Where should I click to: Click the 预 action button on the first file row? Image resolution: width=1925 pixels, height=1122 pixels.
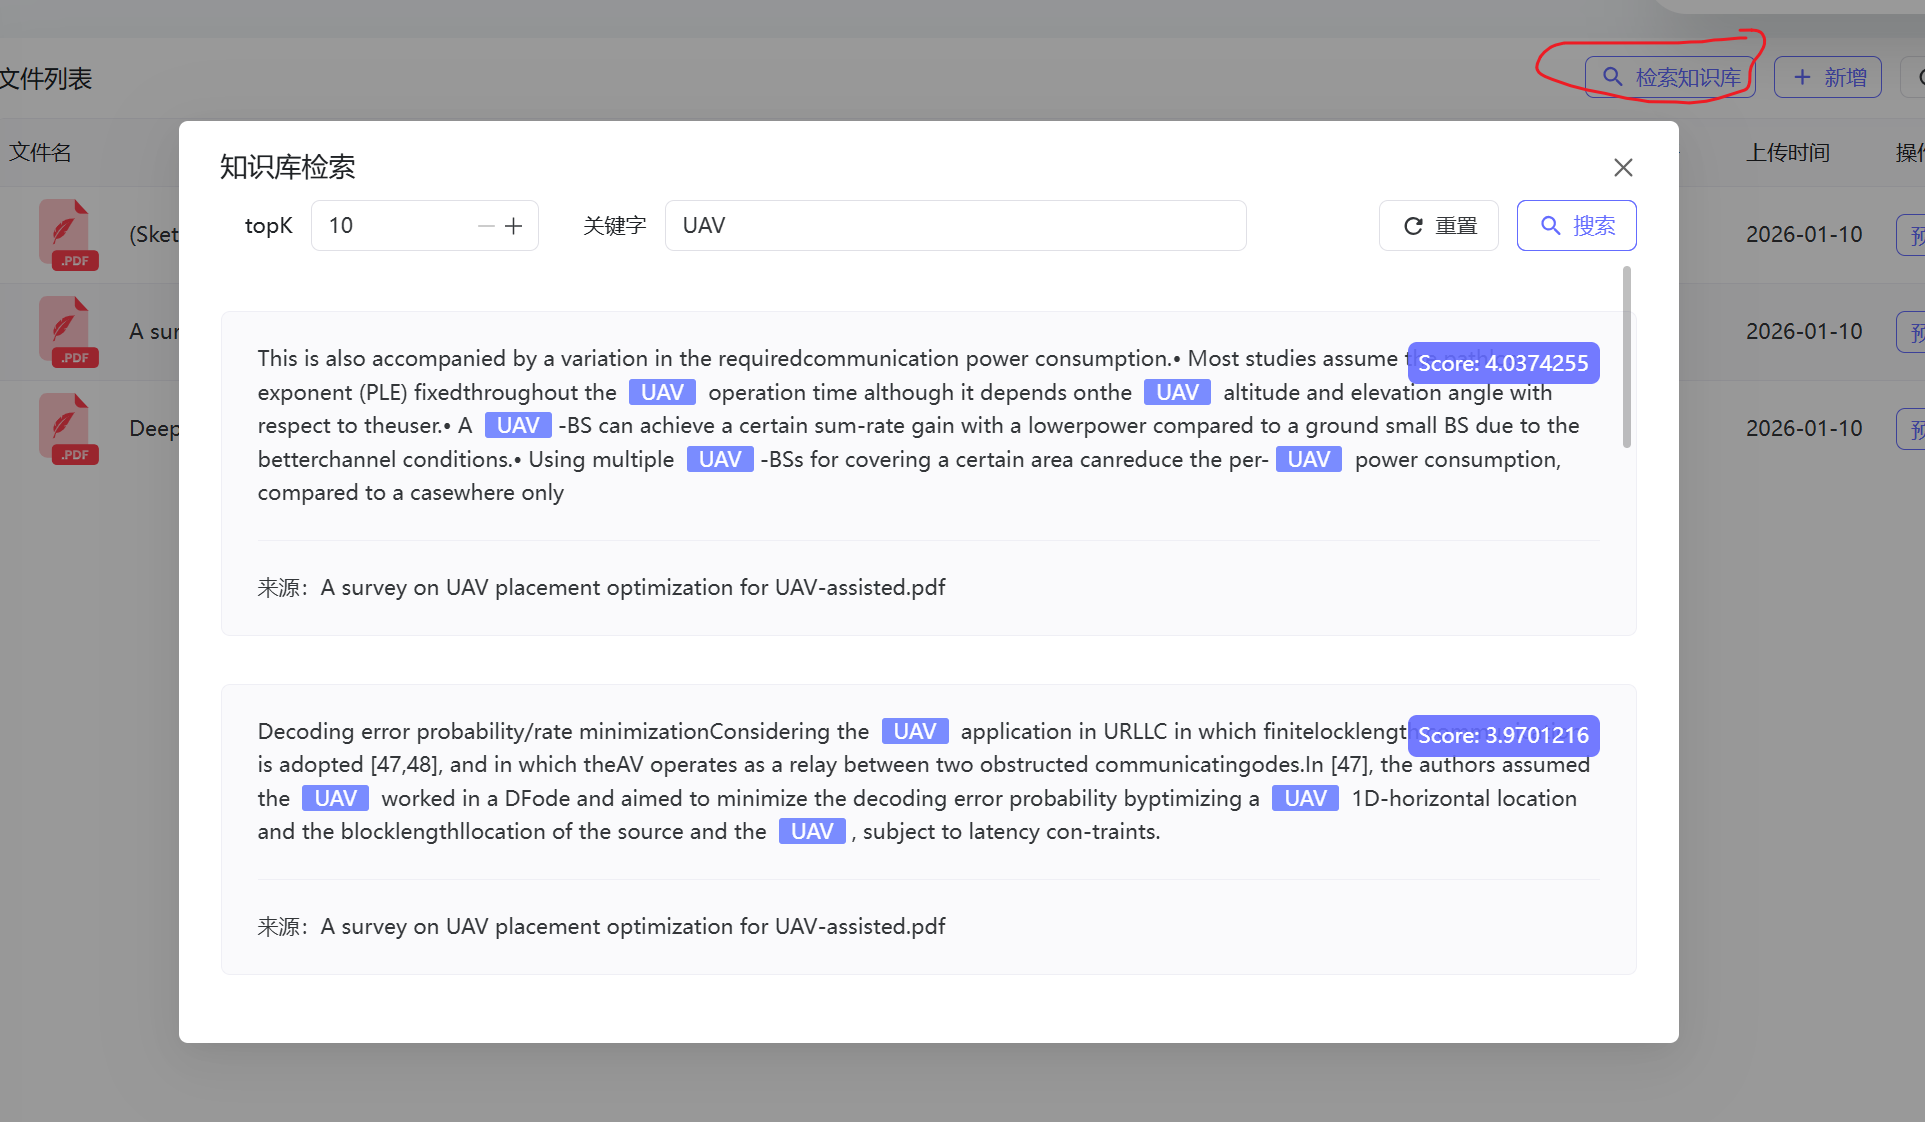pyautogui.click(x=1914, y=234)
